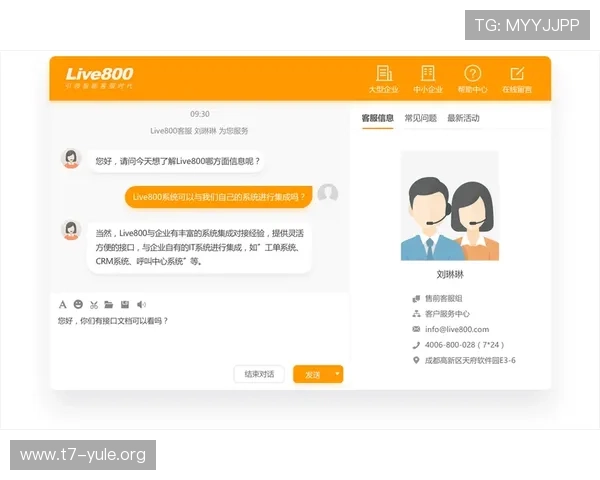The width and height of the screenshot is (600, 480).
Task: Click address 成都高新区天府软件园E3-6
Action: (470, 360)
